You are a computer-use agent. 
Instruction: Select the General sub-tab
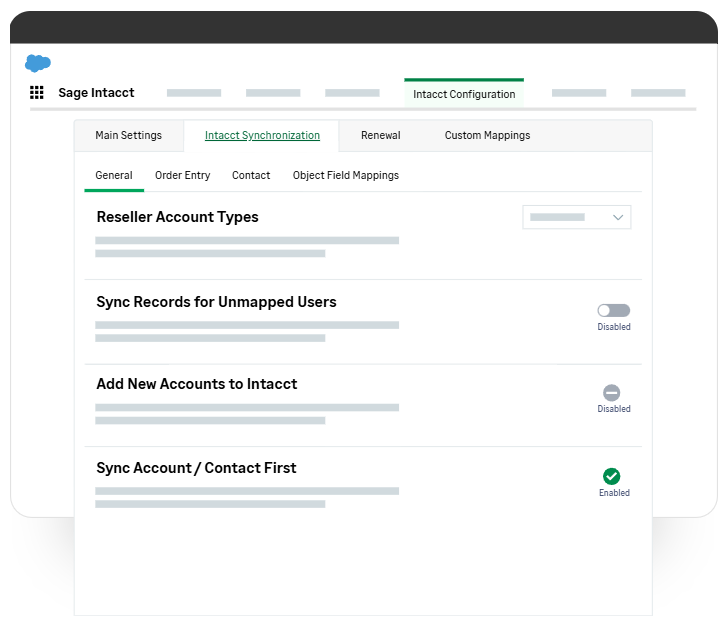pos(114,175)
